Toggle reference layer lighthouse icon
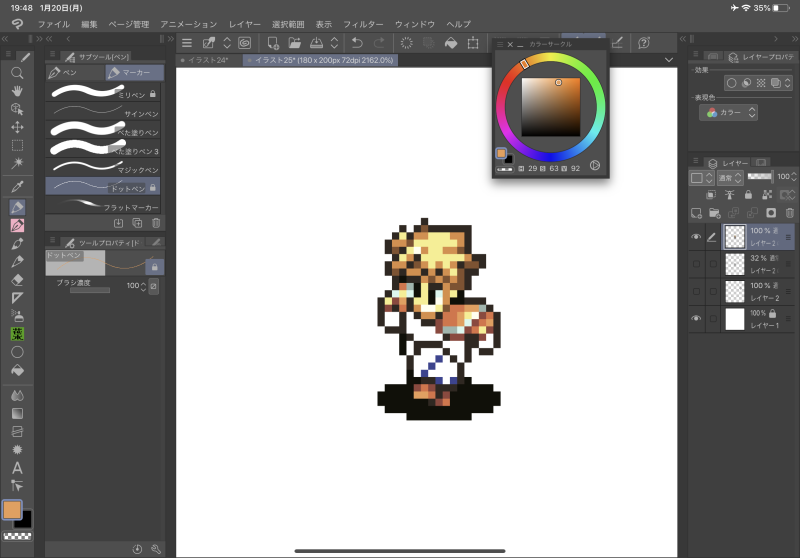Image resolution: width=800 pixels, height=558 pixels. (x=730, y=194)
